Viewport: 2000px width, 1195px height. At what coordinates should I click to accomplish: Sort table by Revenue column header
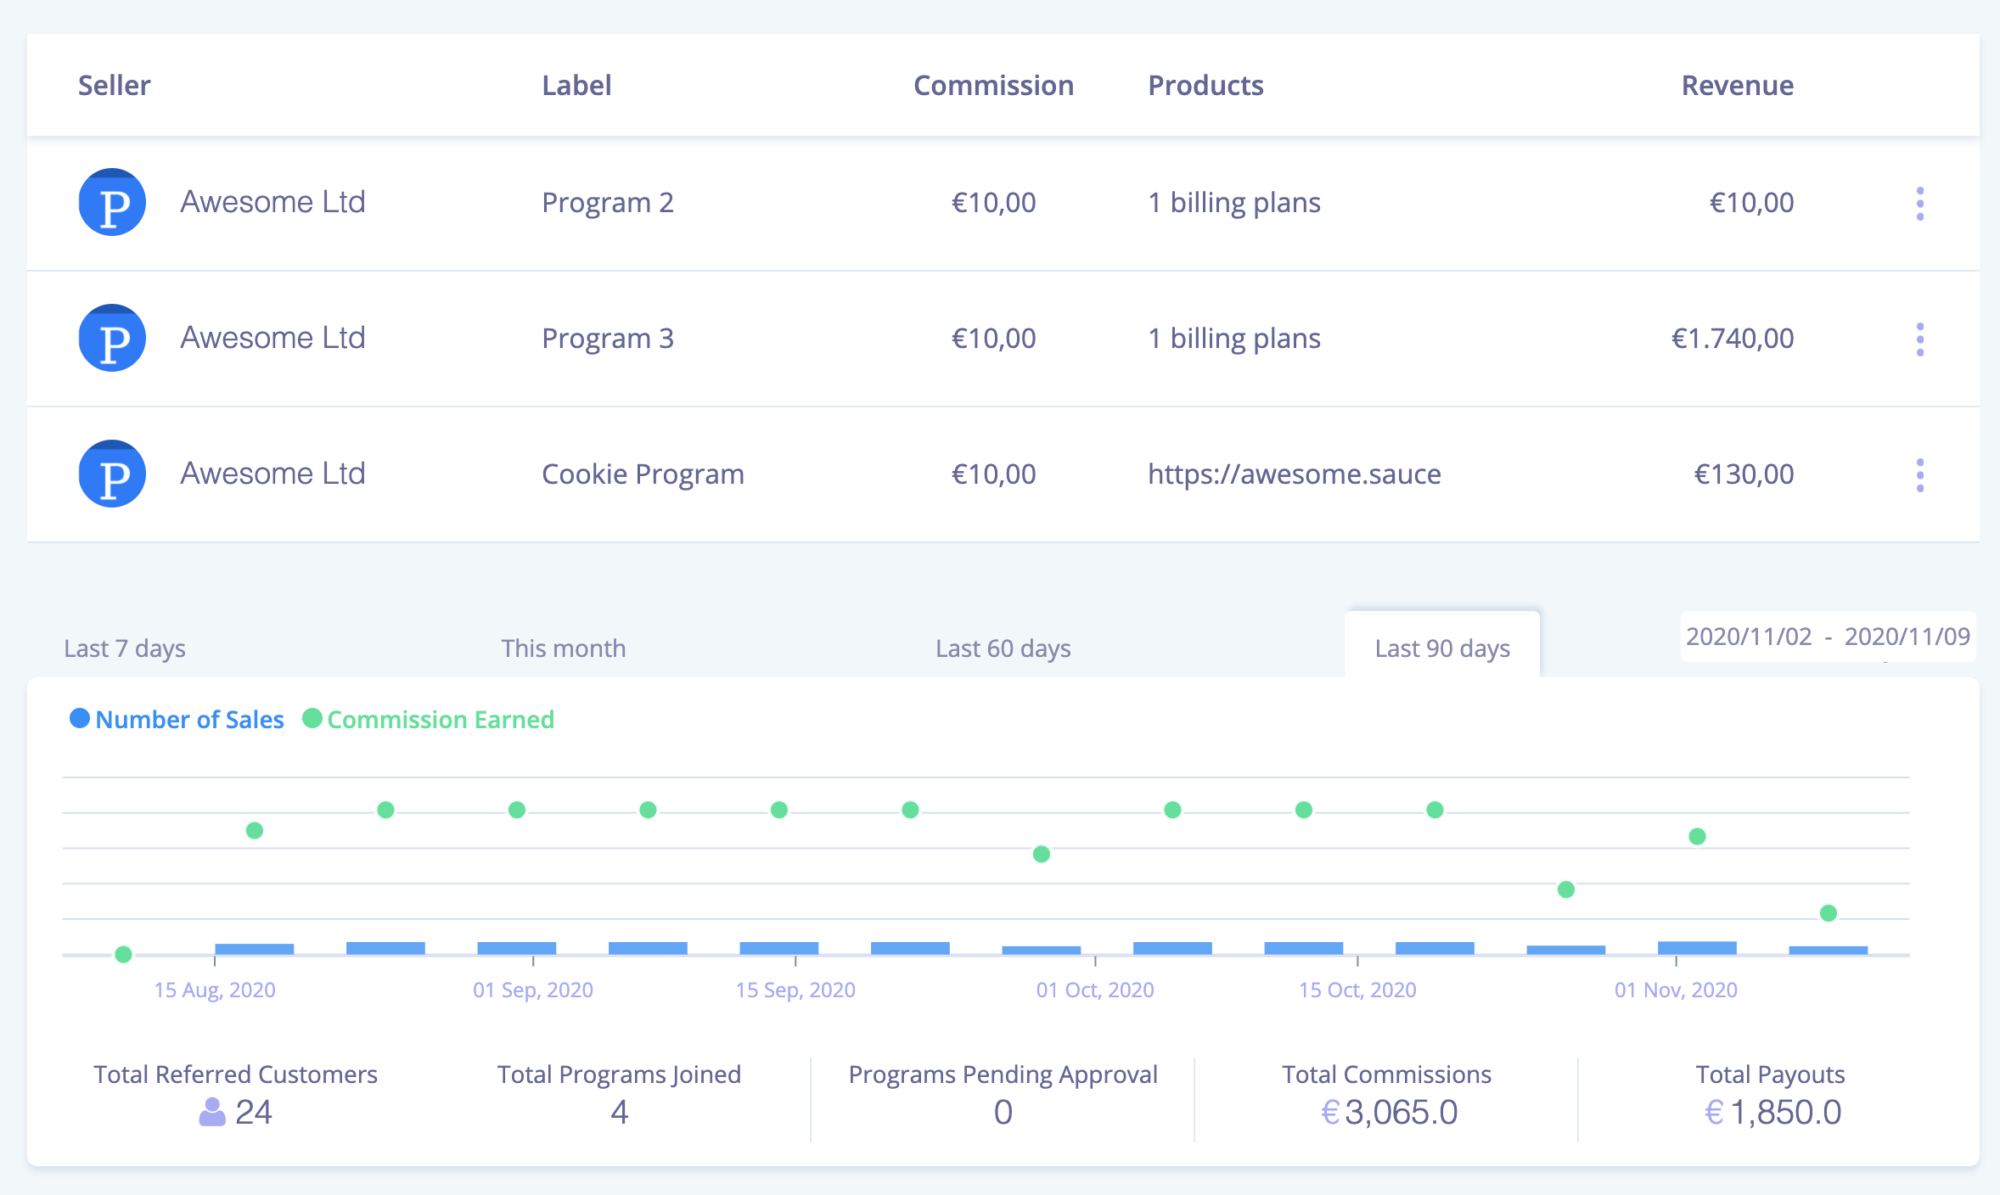pyautogui.click(x=1737, y=86)
